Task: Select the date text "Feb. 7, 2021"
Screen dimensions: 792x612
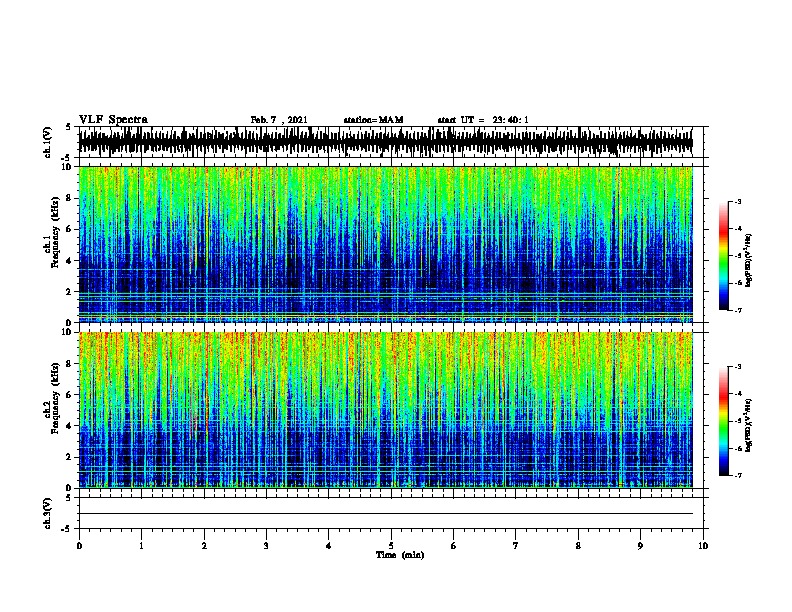Action: pos(279,120)
